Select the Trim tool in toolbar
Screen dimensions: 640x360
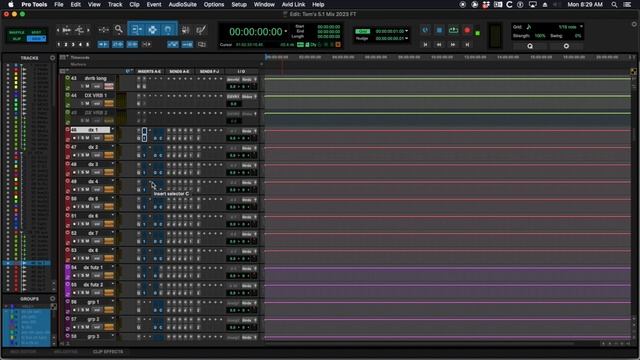click(x=137, y=29)
